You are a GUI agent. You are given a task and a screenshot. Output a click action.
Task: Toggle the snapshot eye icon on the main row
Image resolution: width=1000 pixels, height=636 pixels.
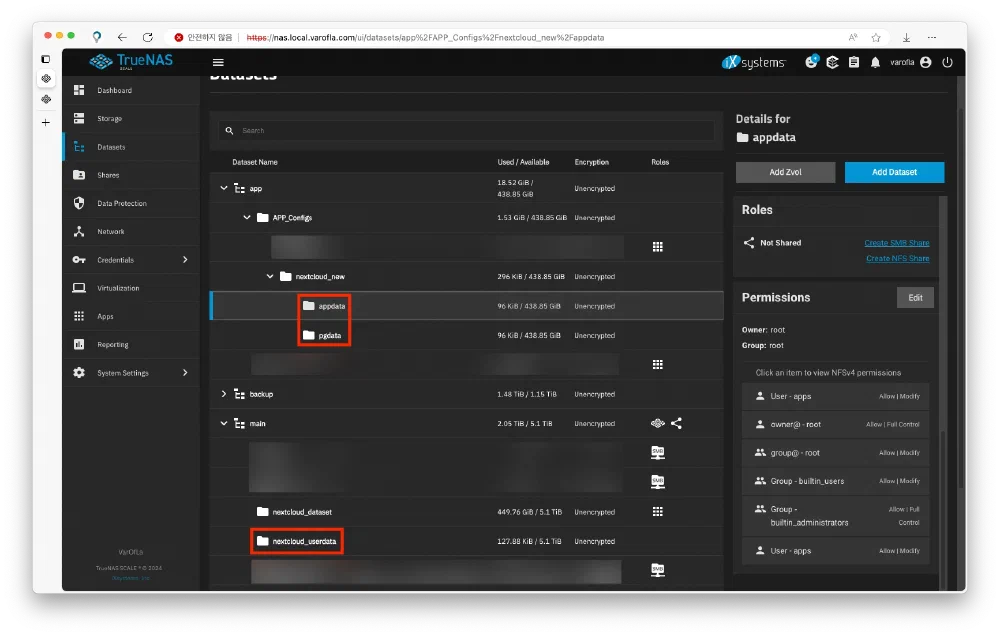(x=657, y=423)
